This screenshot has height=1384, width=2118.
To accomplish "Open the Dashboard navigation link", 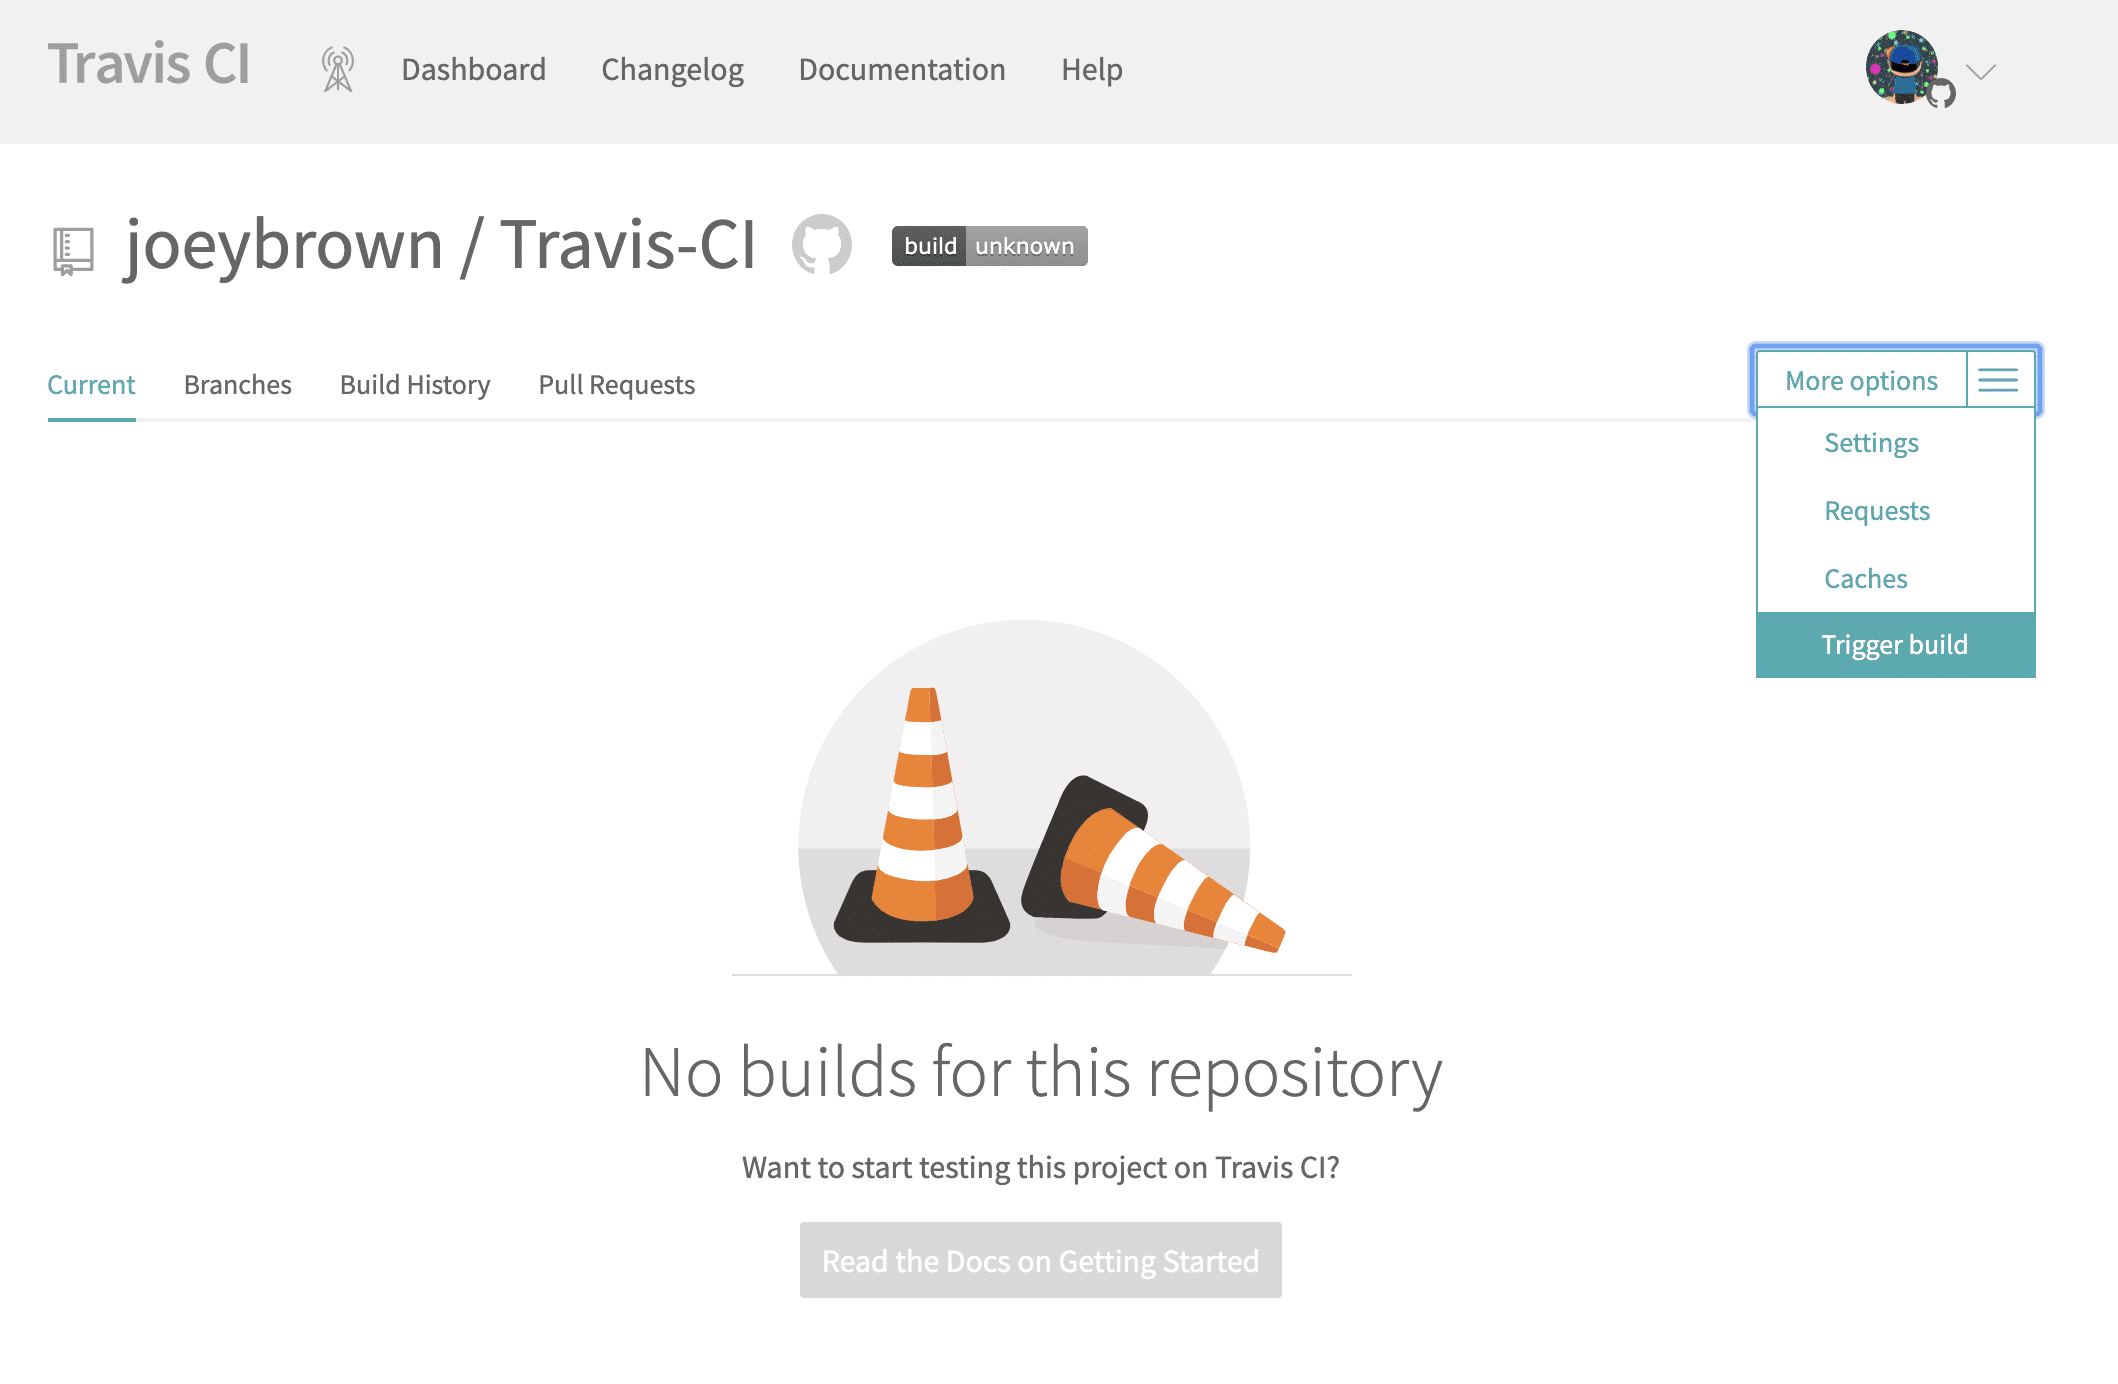I will [x=473, y=70].
